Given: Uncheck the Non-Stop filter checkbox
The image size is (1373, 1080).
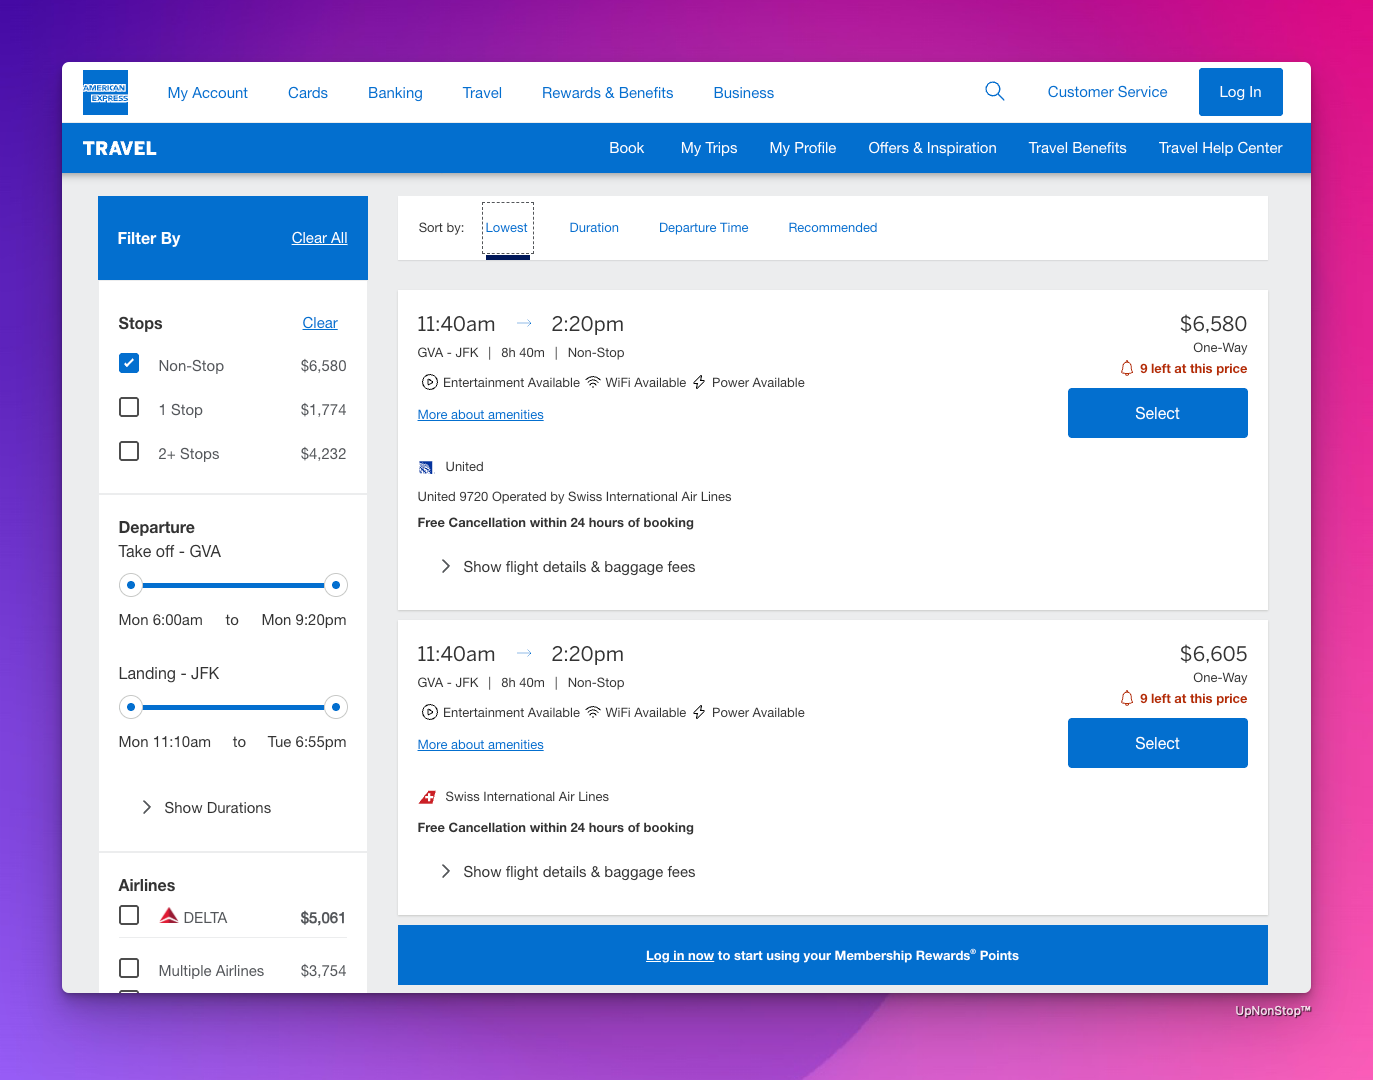Looking at the screenshot, I should click(129, 364).
